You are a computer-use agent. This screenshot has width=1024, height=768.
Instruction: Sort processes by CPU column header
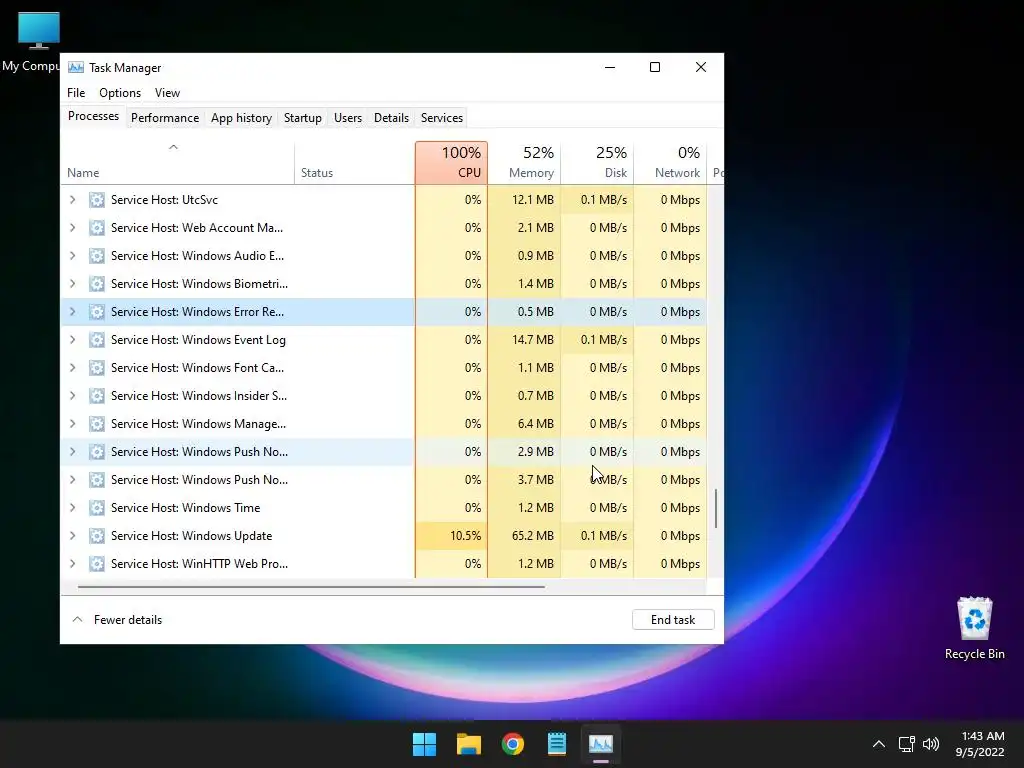click(x=451, y=163)
